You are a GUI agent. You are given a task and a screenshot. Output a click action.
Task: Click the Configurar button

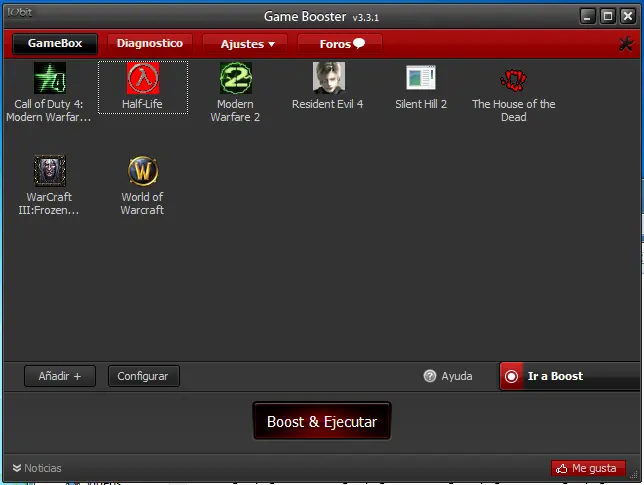tap(144, 376)
